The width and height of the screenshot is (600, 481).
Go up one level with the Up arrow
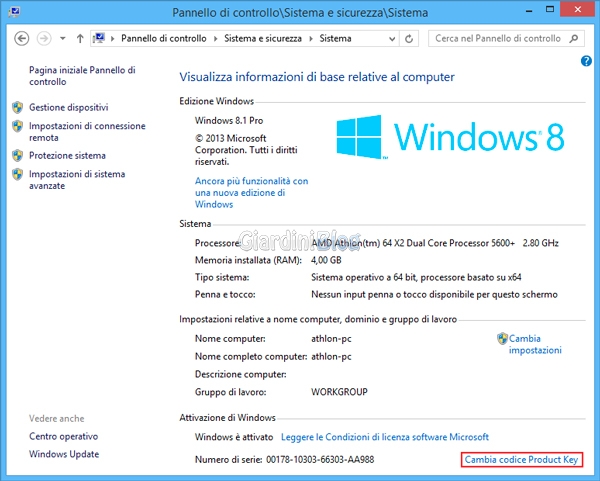[x=80, y=39]
